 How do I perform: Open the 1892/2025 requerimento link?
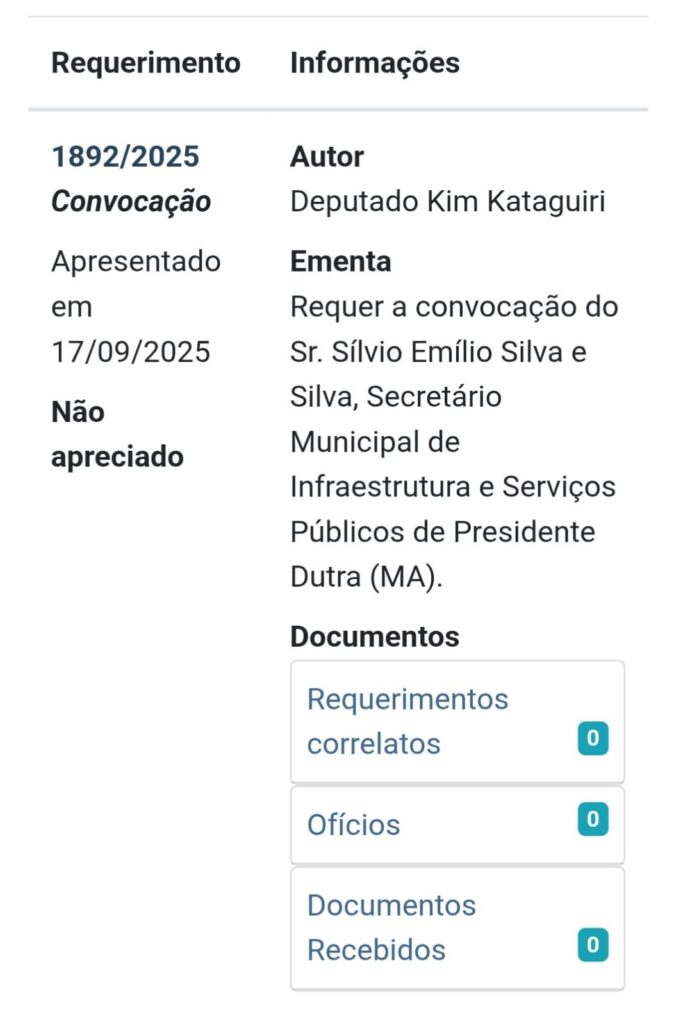tap(125, 157)
